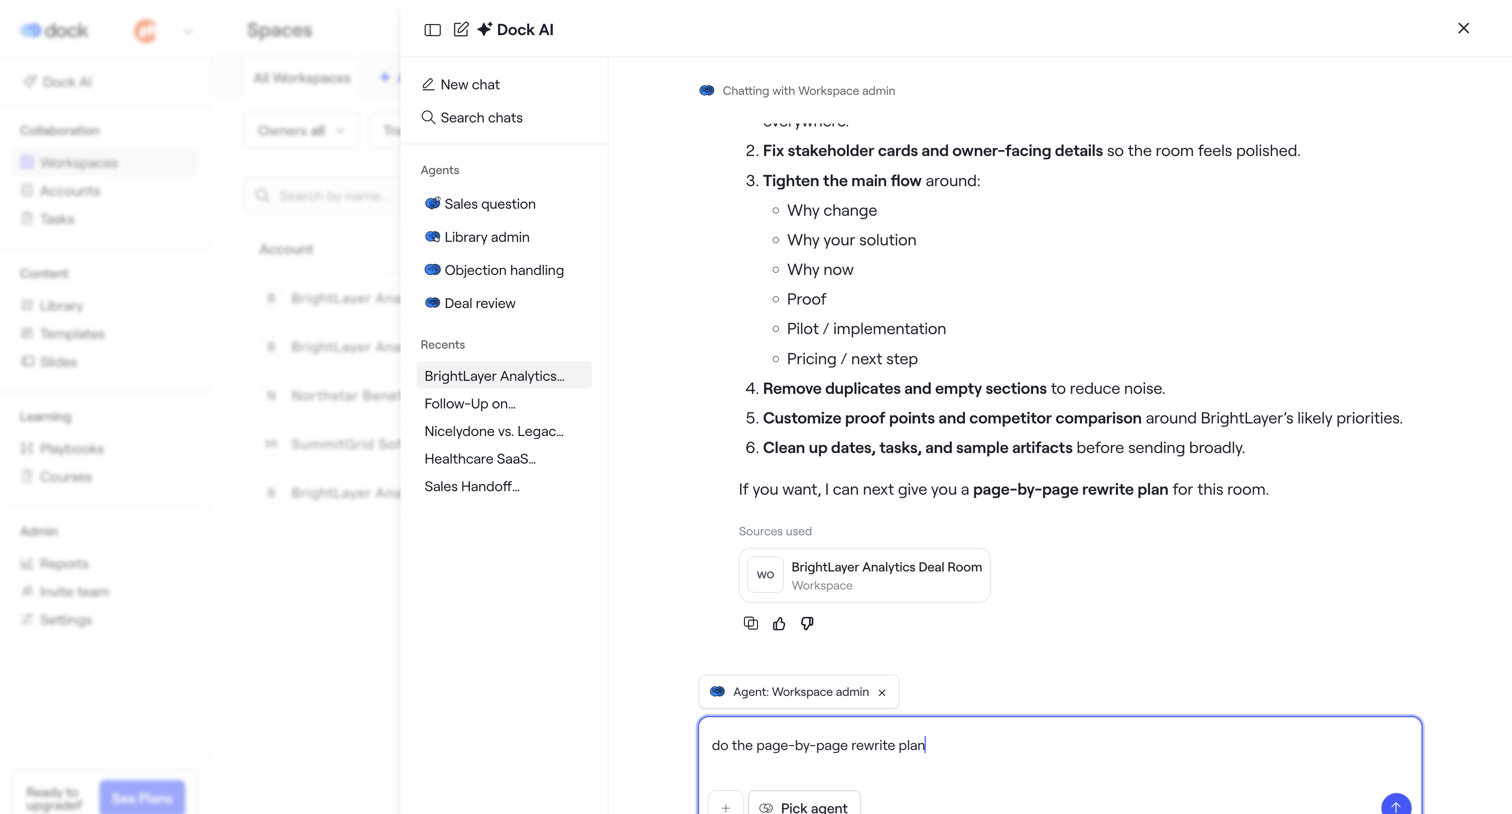
Task: Open the user avatar in background header
Action: click(x=146, y=31)
